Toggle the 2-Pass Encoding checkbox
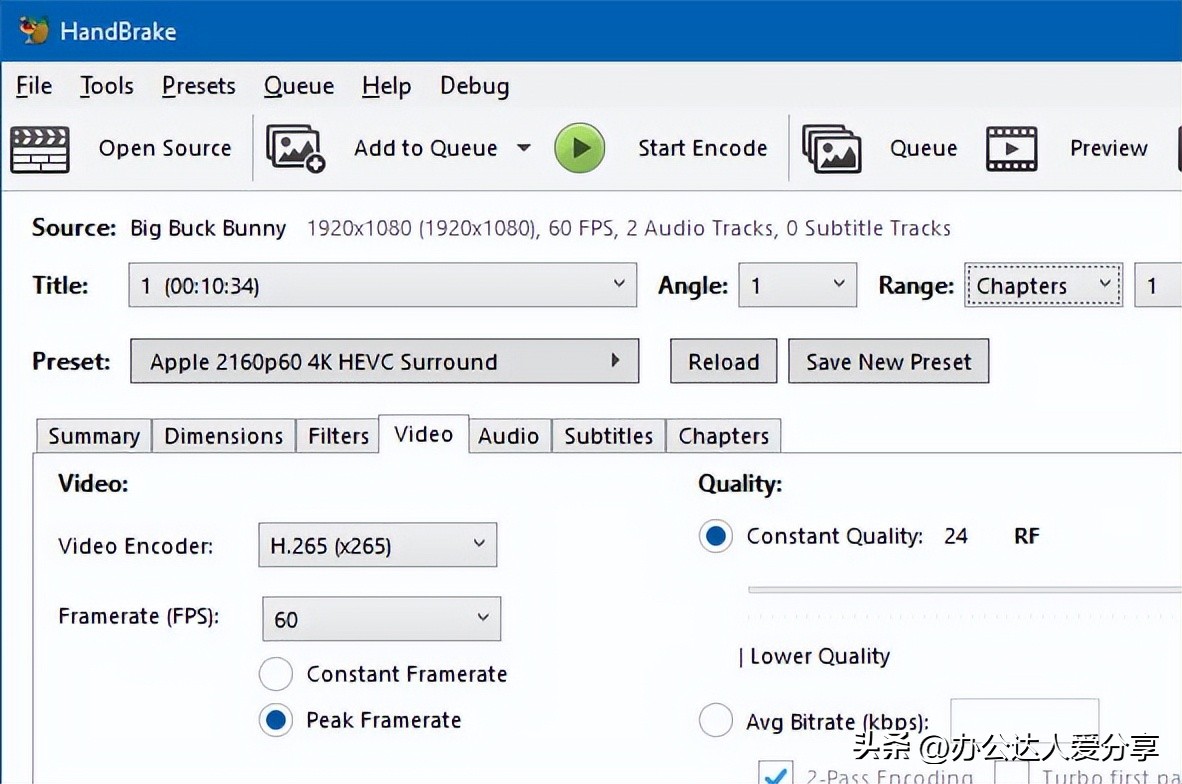Viewport: 1182px width, 784px height. click(775, 774)
